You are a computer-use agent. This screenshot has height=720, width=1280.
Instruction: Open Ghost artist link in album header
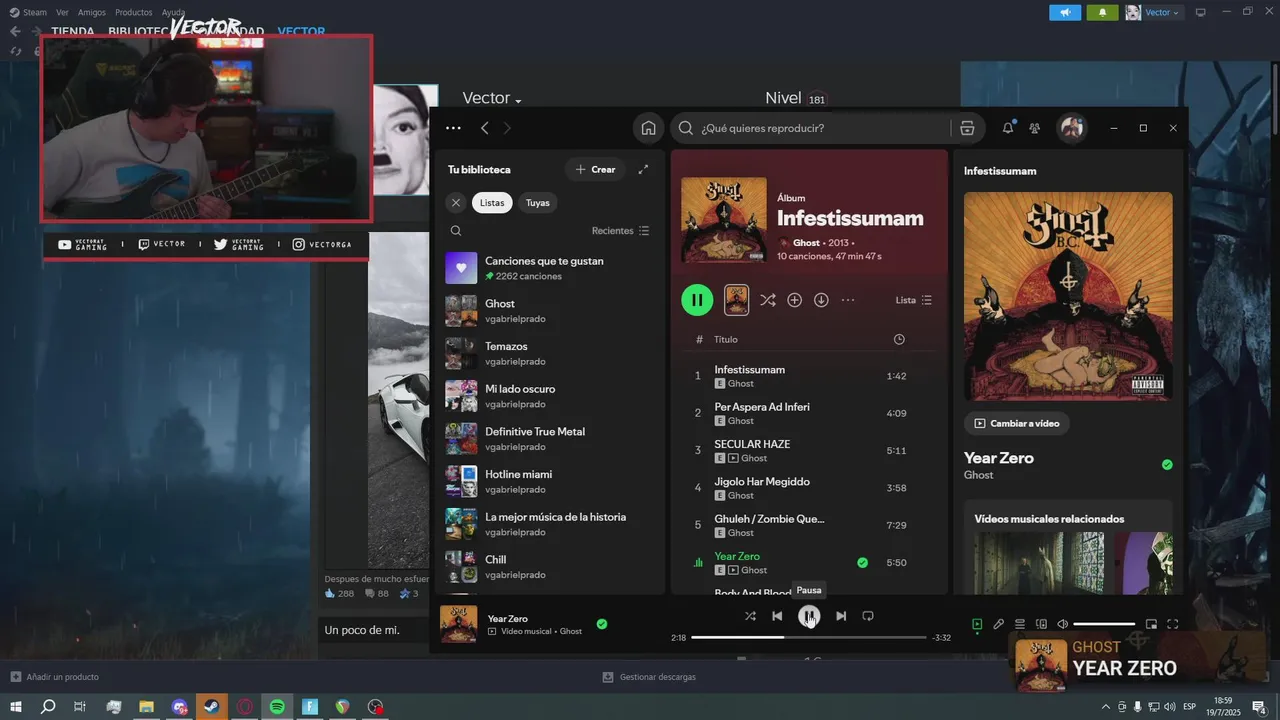point(806,243)
